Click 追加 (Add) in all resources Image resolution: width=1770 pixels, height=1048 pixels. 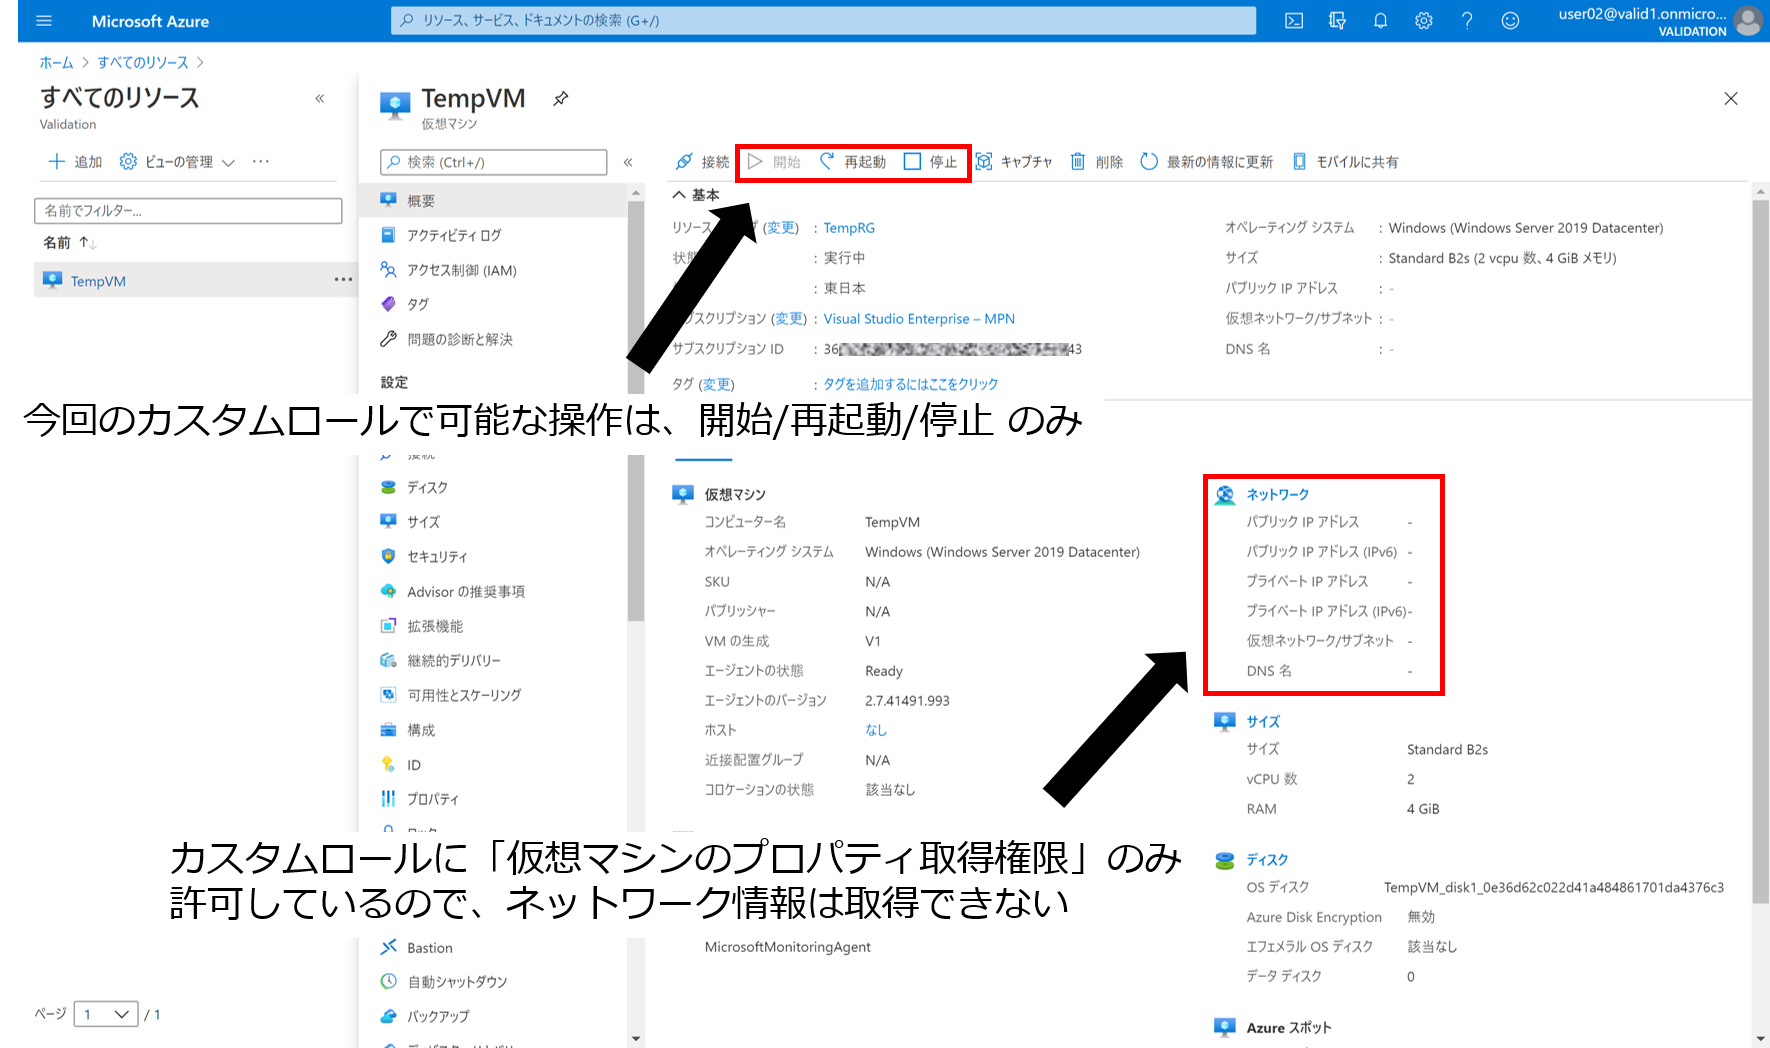click(75, 162)
